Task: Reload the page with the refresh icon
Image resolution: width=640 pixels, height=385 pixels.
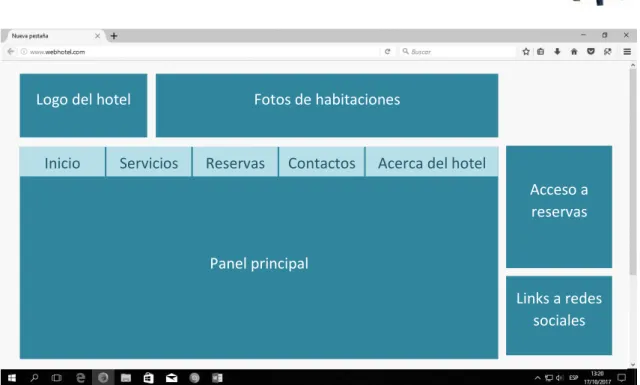Action: 387,51
